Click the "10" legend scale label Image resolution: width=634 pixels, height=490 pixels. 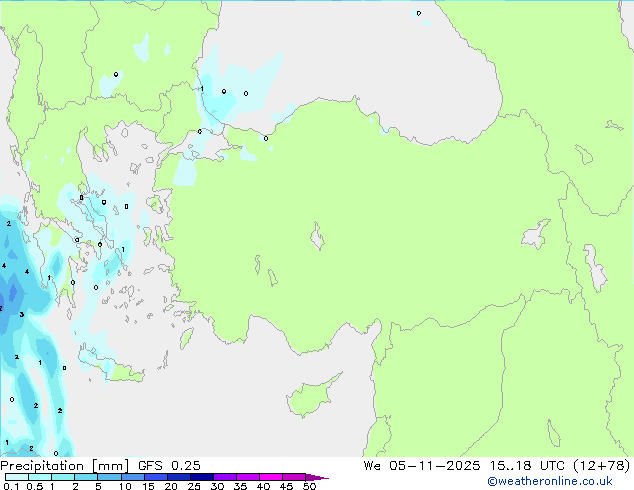[125, 486]
